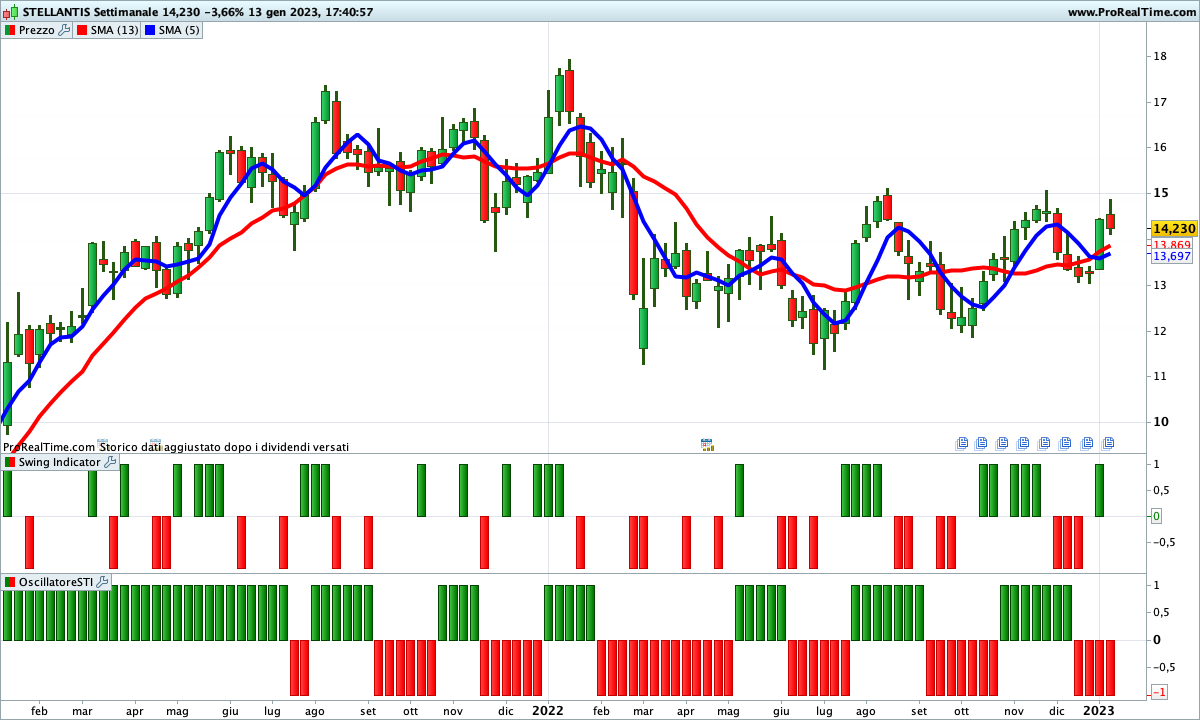
Task: Select the OscillatoreSTI panel label
Action: coord(56,581)
